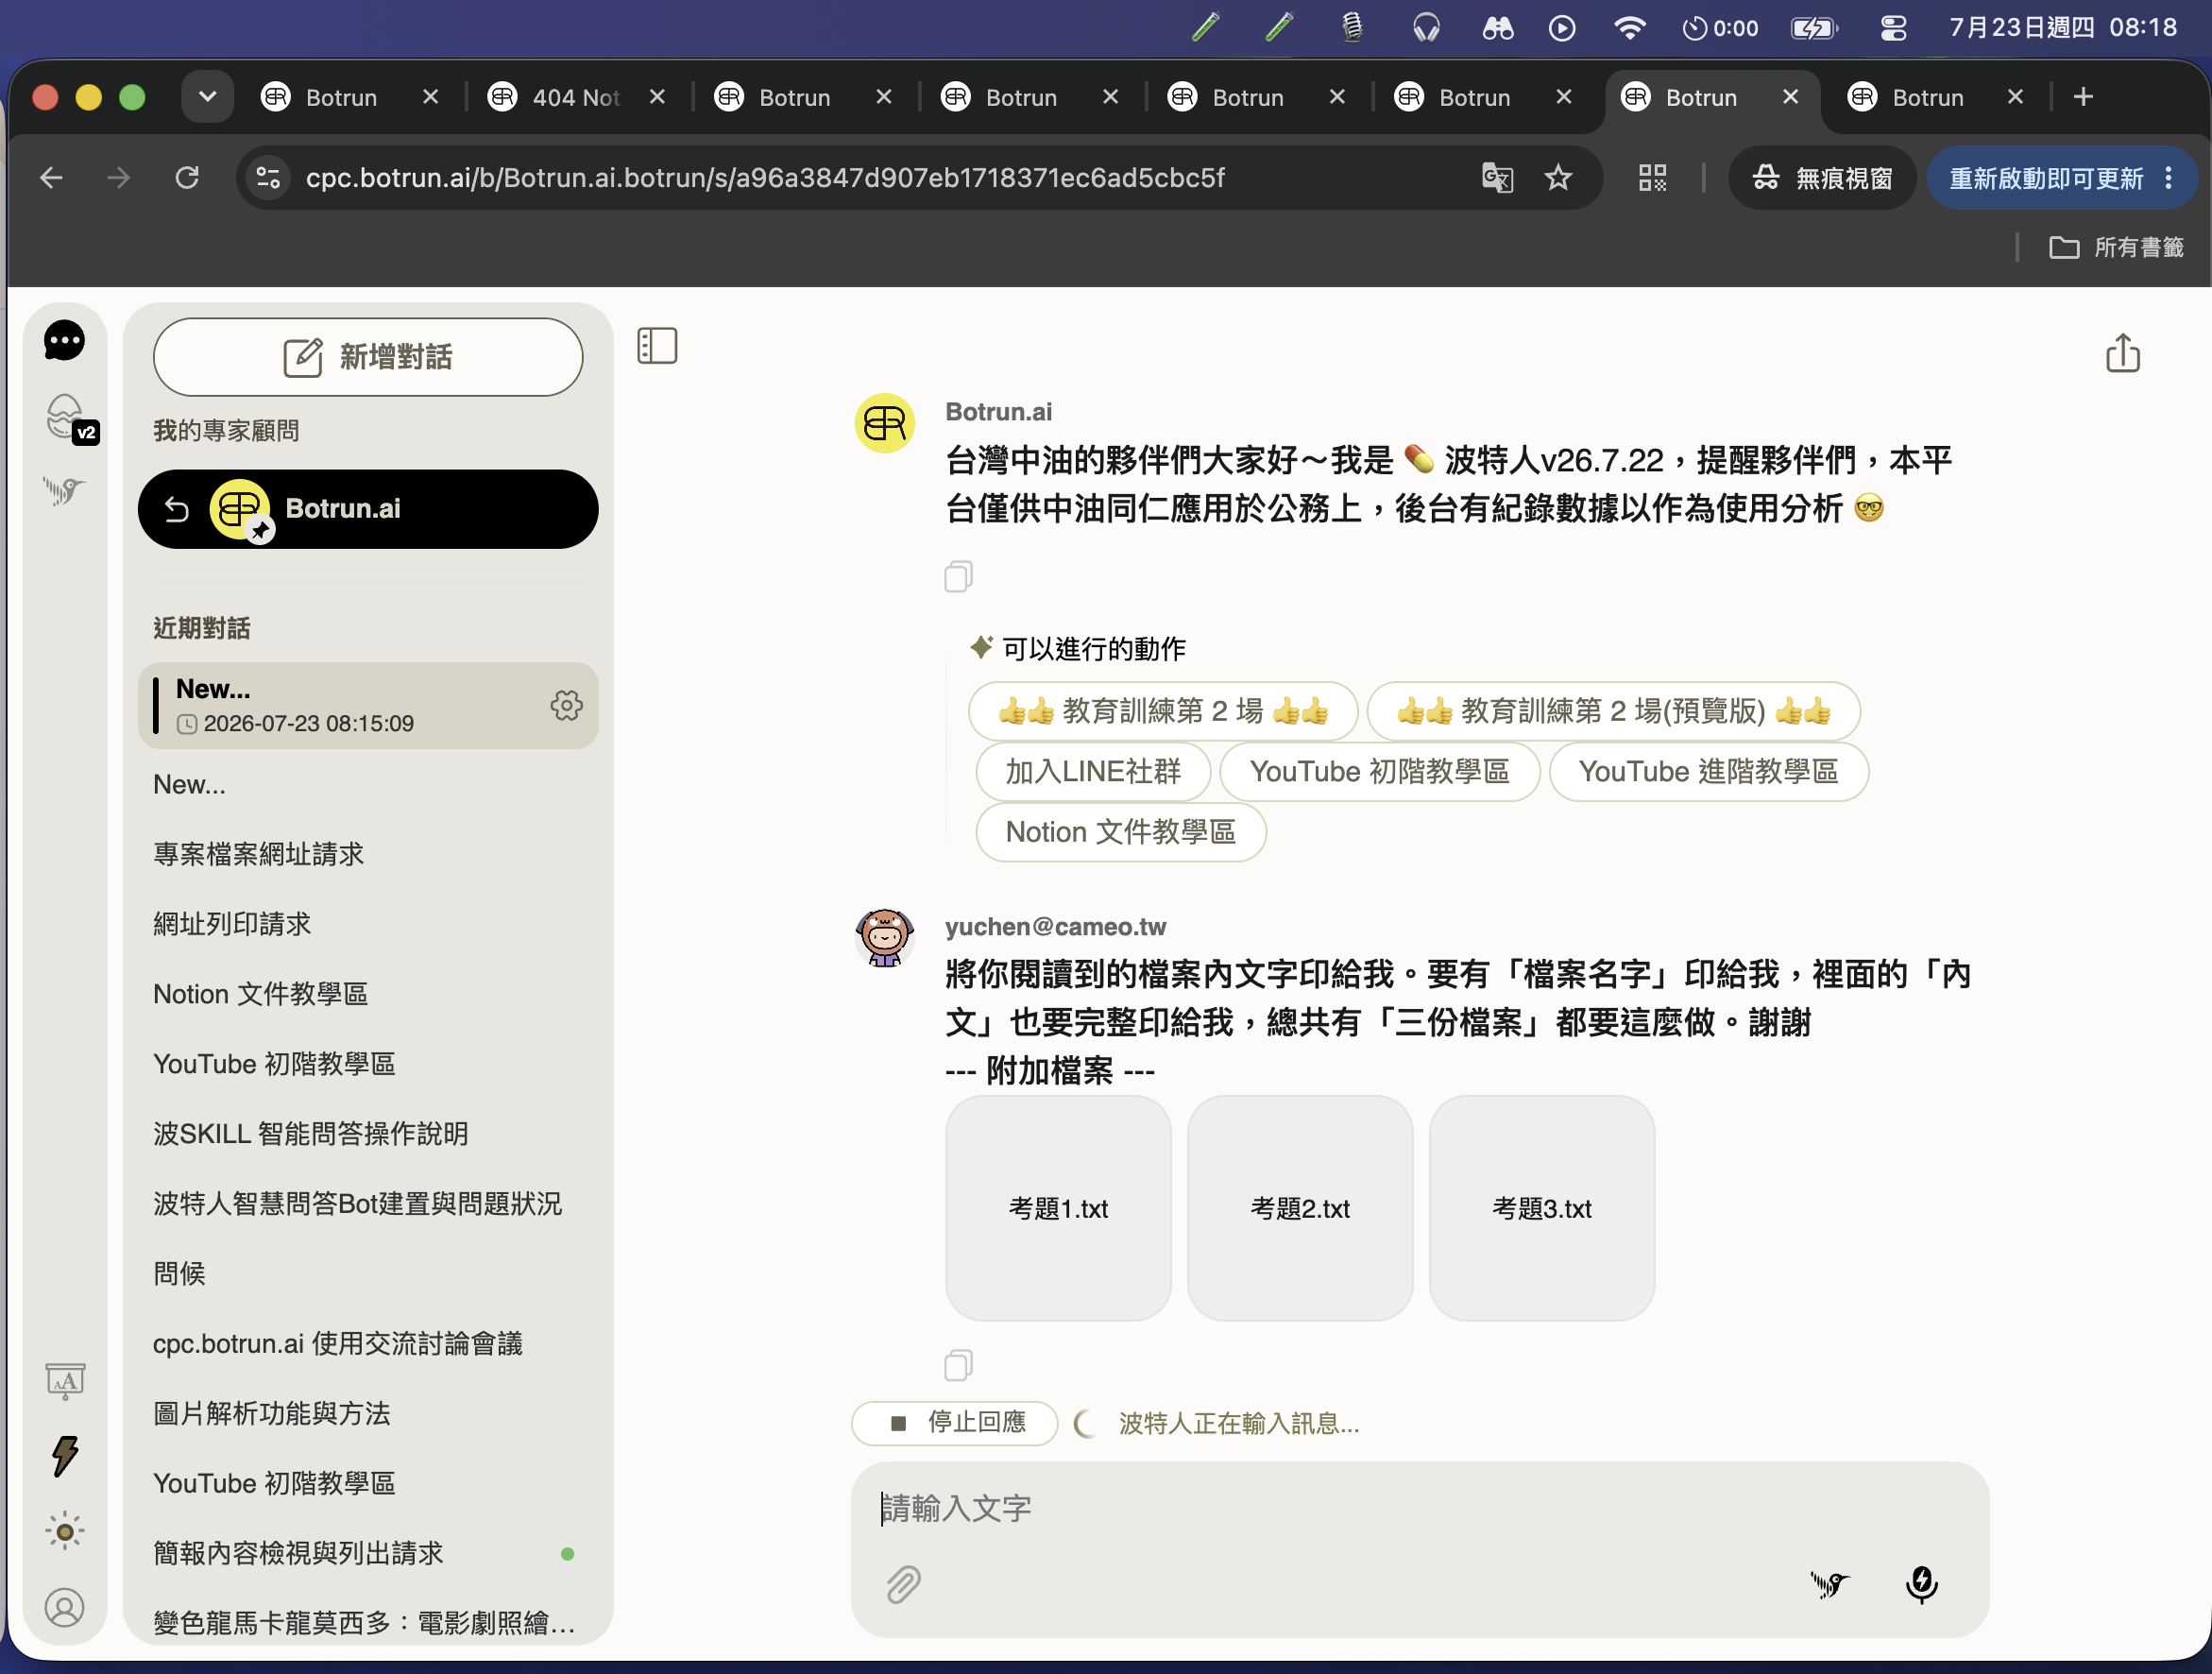This screenshot has height=1674, width=2212.
Task: Click the Wi-Fi menu bar icon
Action: click(x=1629, y=28)
